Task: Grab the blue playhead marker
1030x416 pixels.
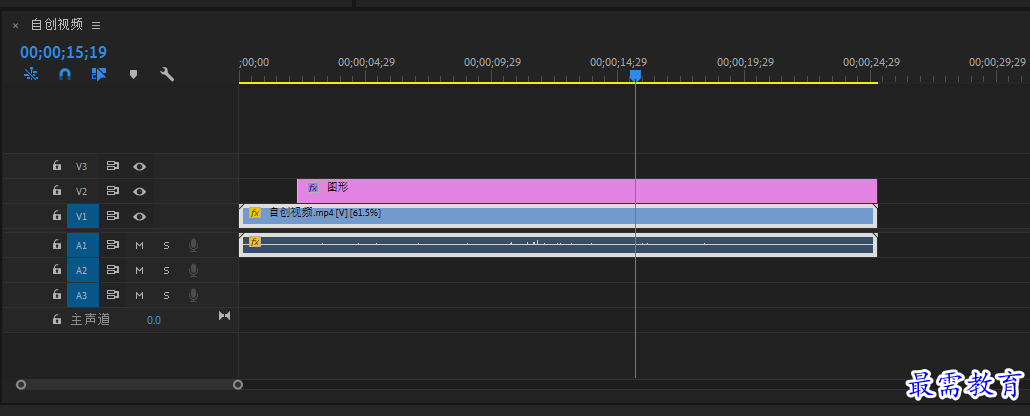Action: [x=635, y=76]
